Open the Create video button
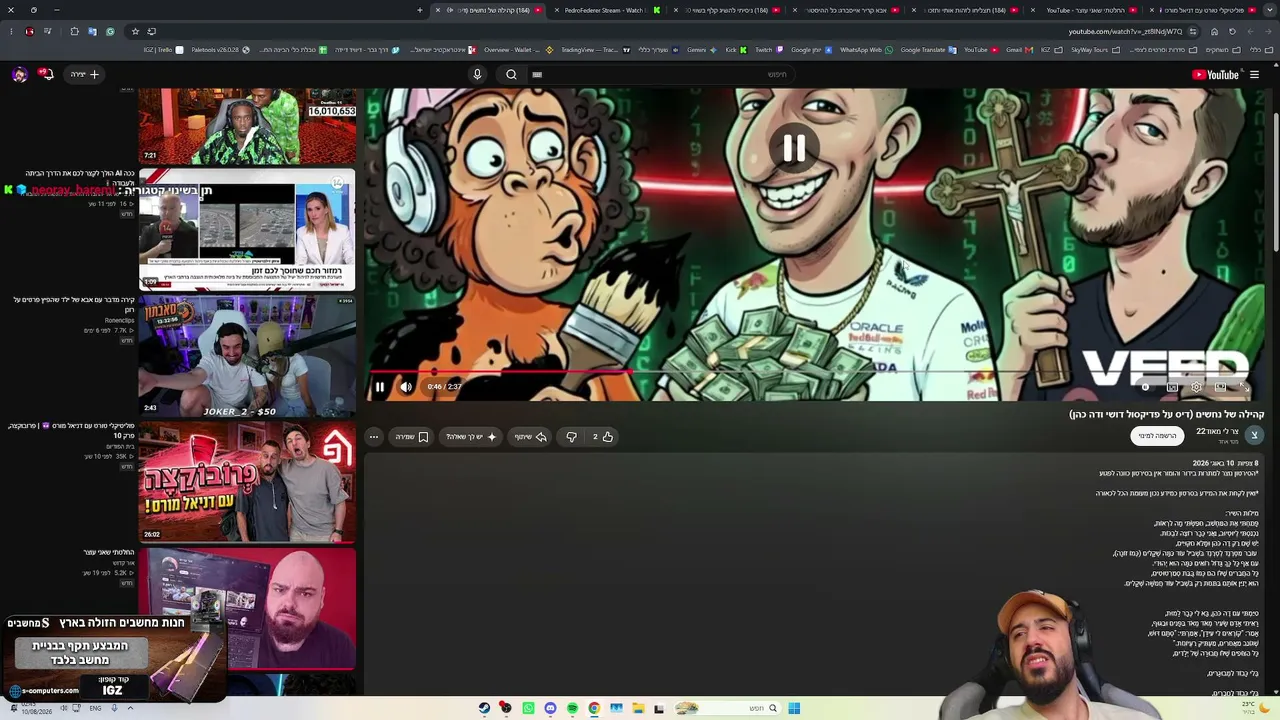The width and height of the screenshot is (1280, 720). tap(85, 75)
